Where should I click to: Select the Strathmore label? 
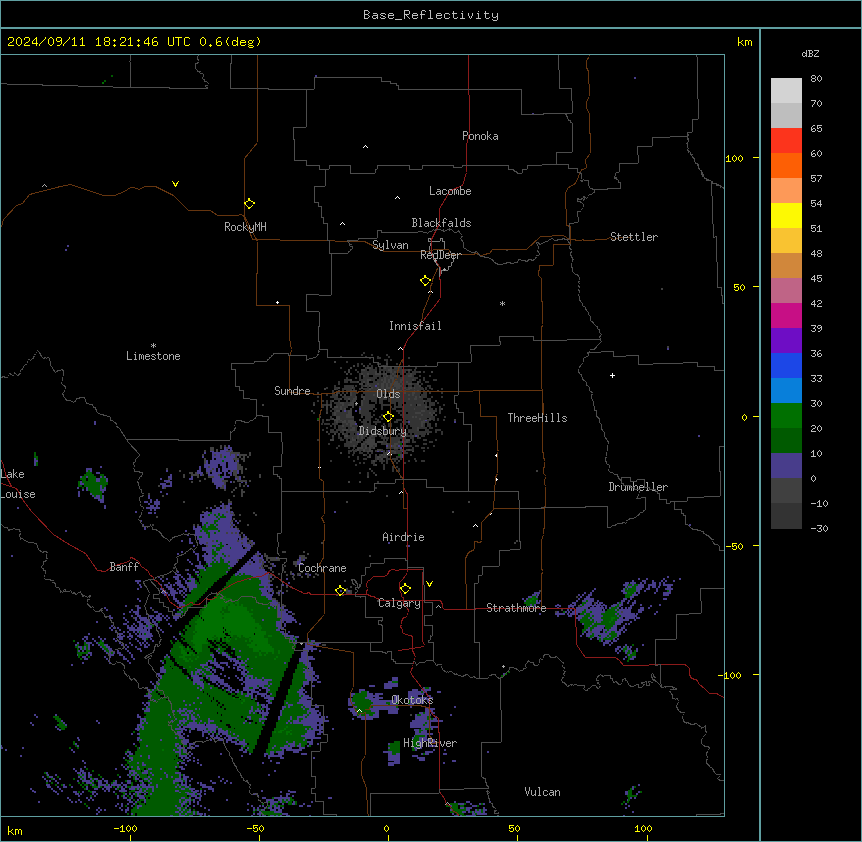click(516, 607)
